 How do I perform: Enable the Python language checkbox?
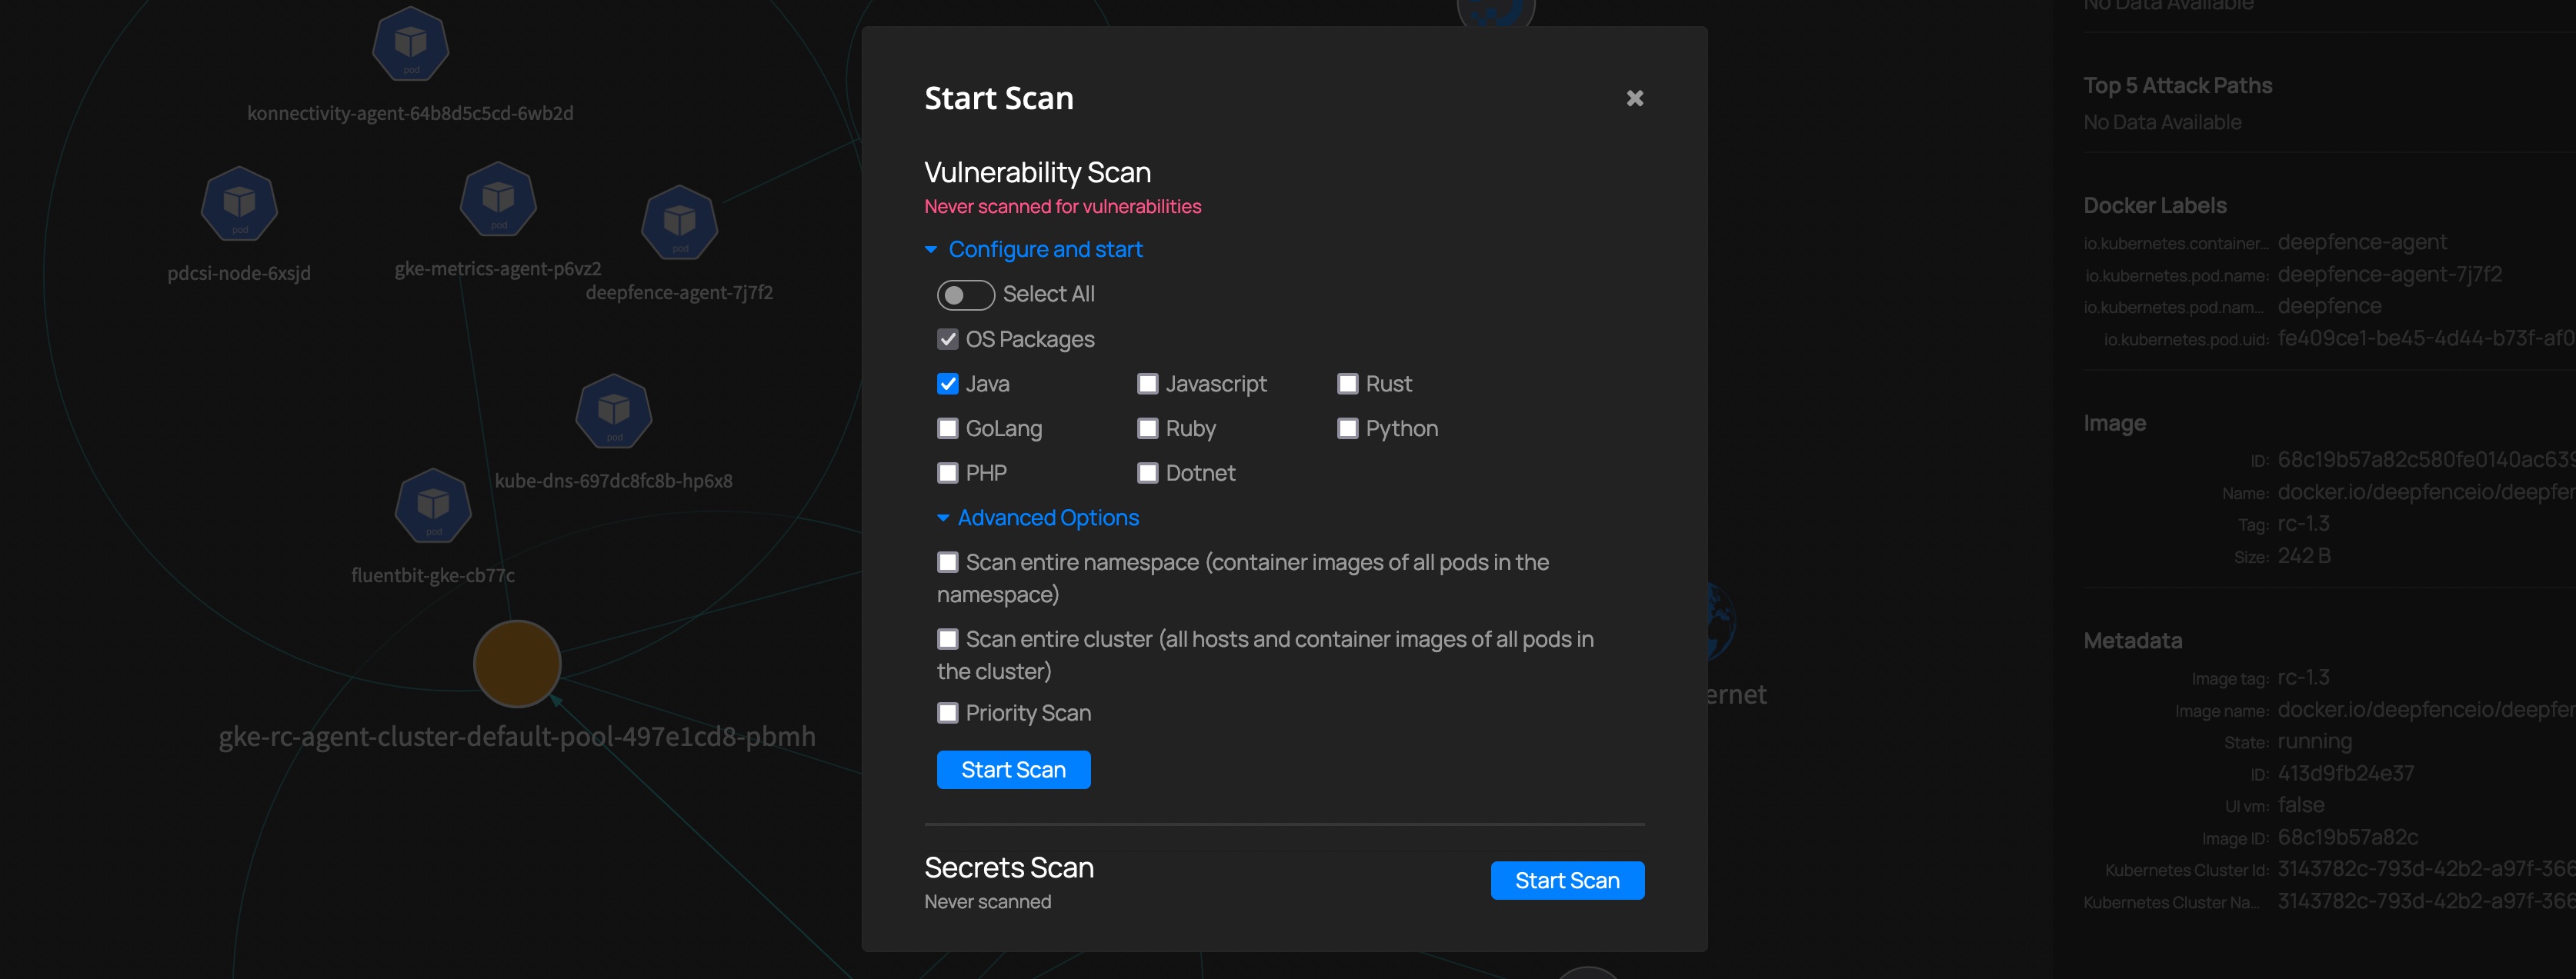(x=1348, y=429)
